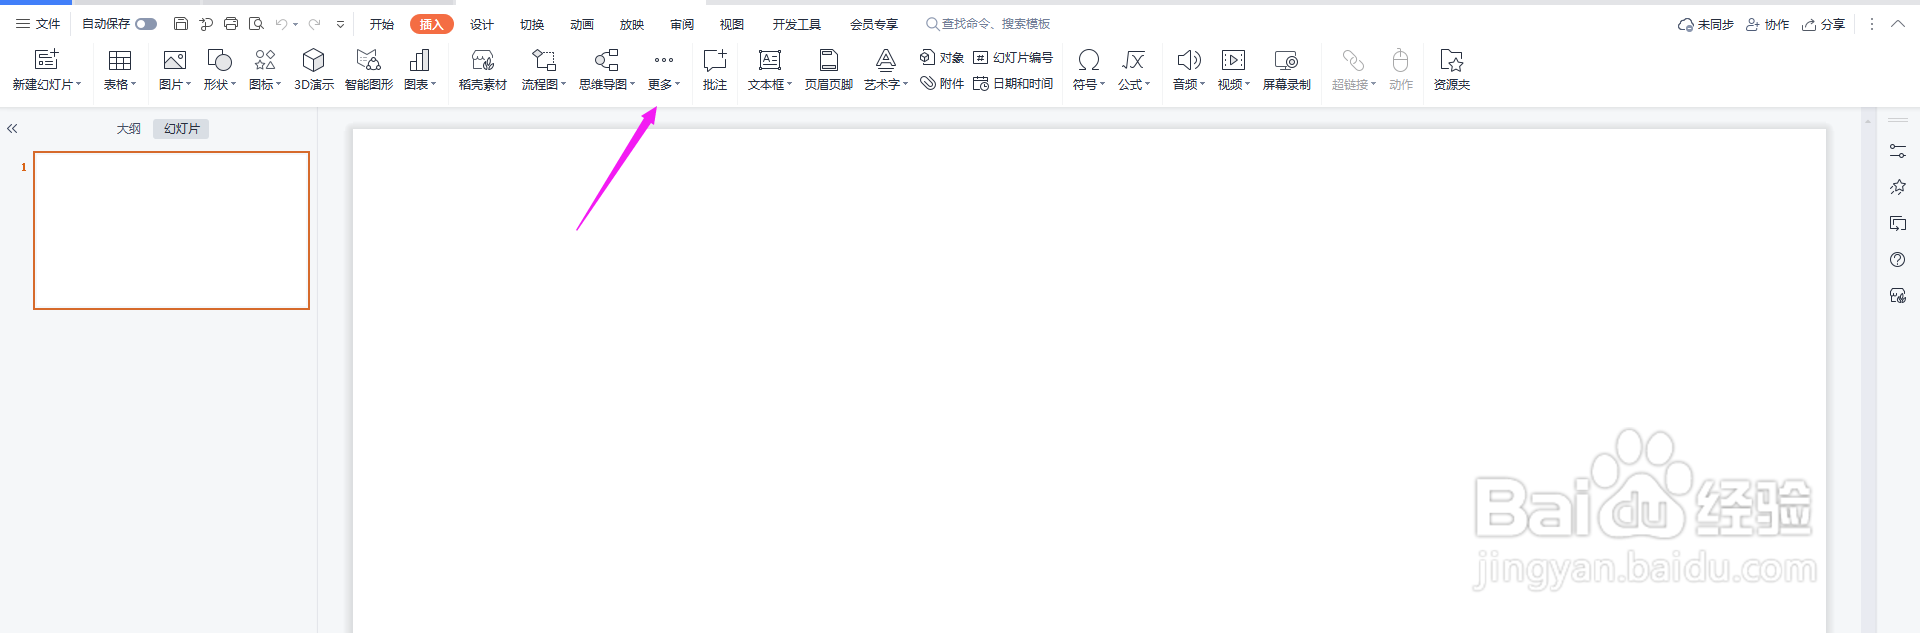Click the 更多 three-dots icon
This screenshot has height=633, width=1920.
tap(664, 60)
